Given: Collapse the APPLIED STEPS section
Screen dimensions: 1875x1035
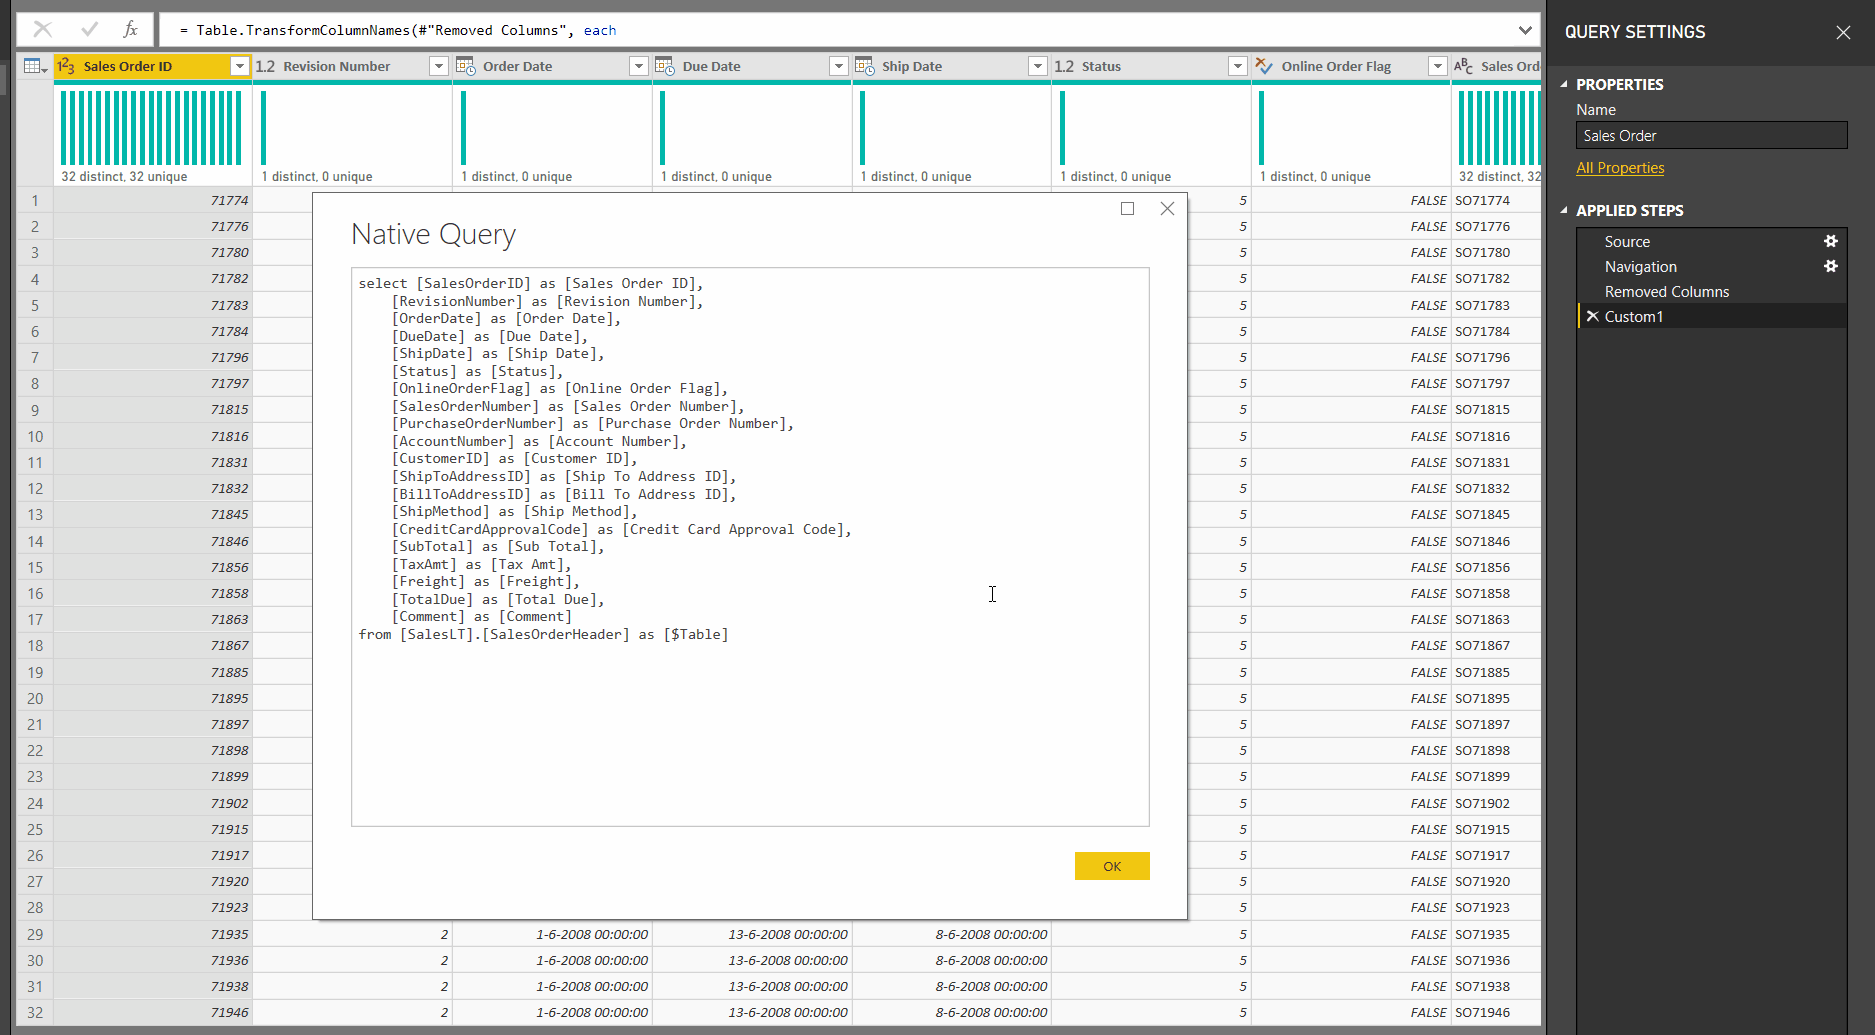Looking at the screenshot, I should tap(1564, 211).
